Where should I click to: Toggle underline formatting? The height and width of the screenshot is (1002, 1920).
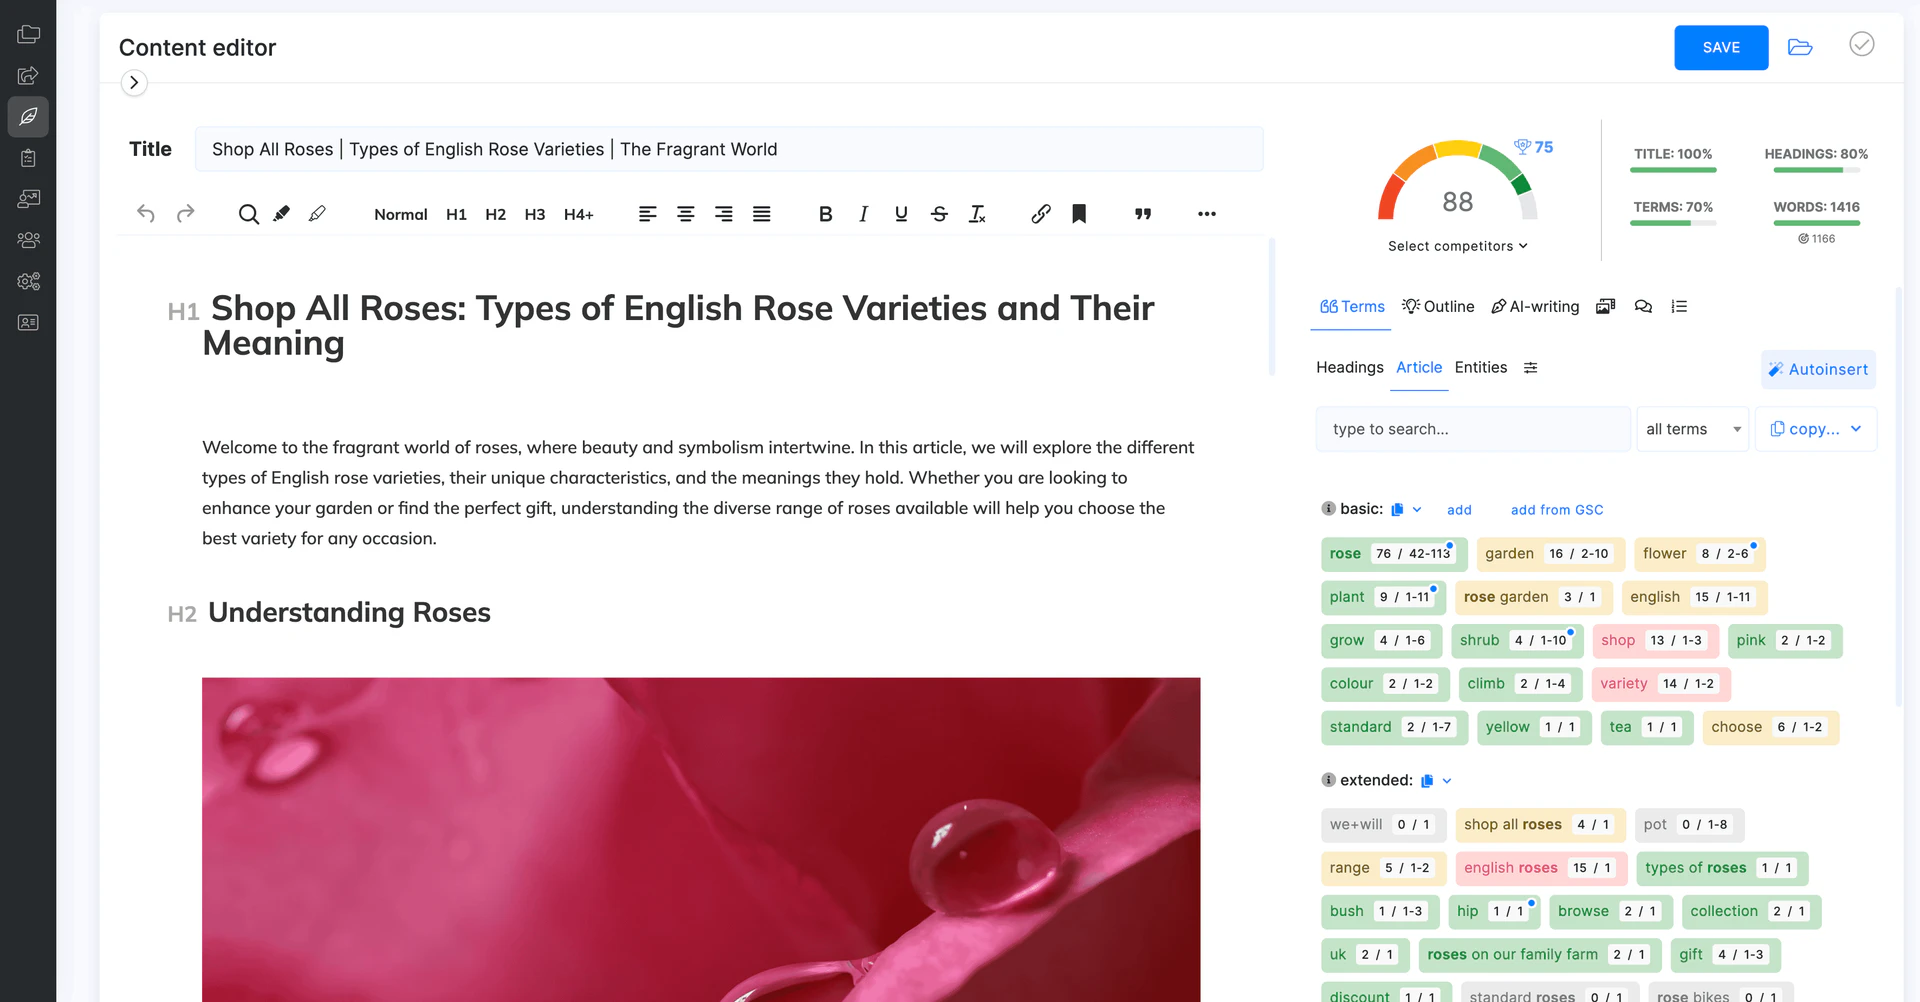click(901, 214)
